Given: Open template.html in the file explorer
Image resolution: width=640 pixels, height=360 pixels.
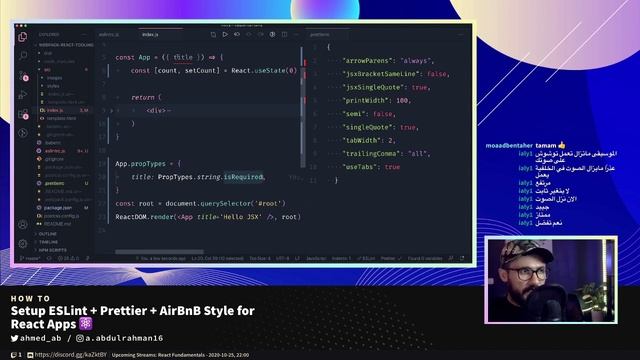Looking at the screenshot, I should tap(61, 118).
